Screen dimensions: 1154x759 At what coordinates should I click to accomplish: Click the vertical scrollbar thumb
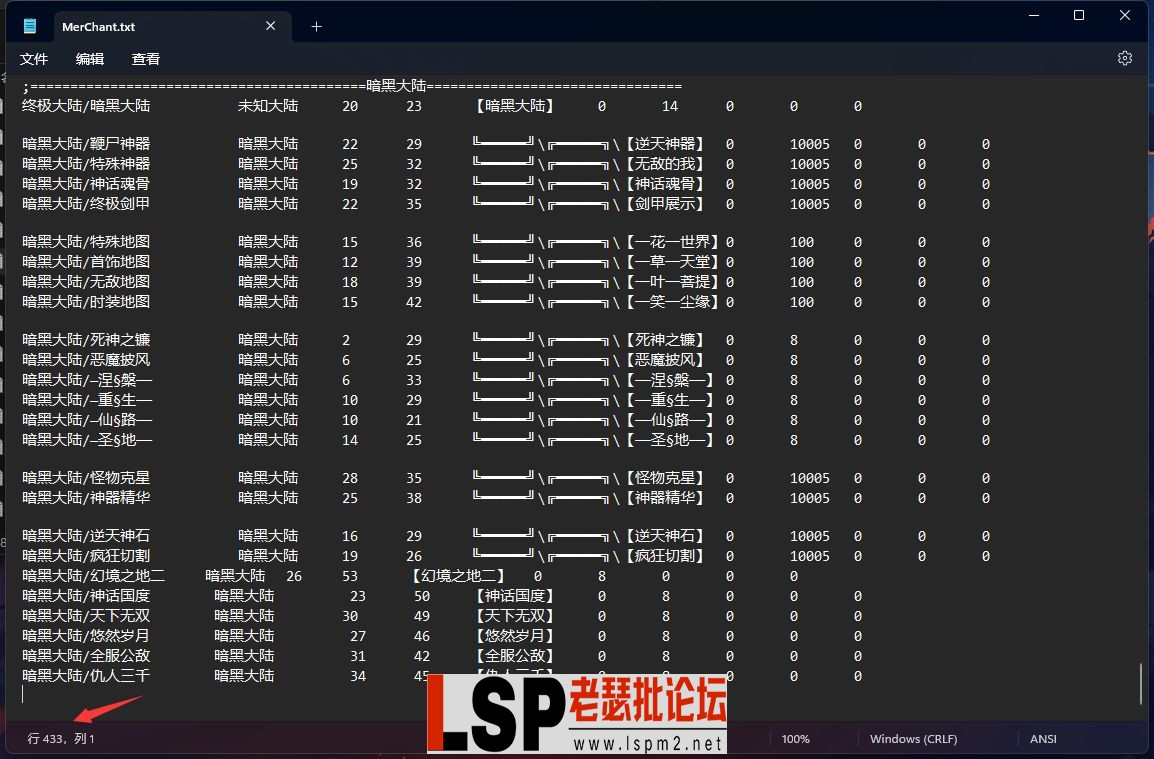click(x=1141, y=683)
